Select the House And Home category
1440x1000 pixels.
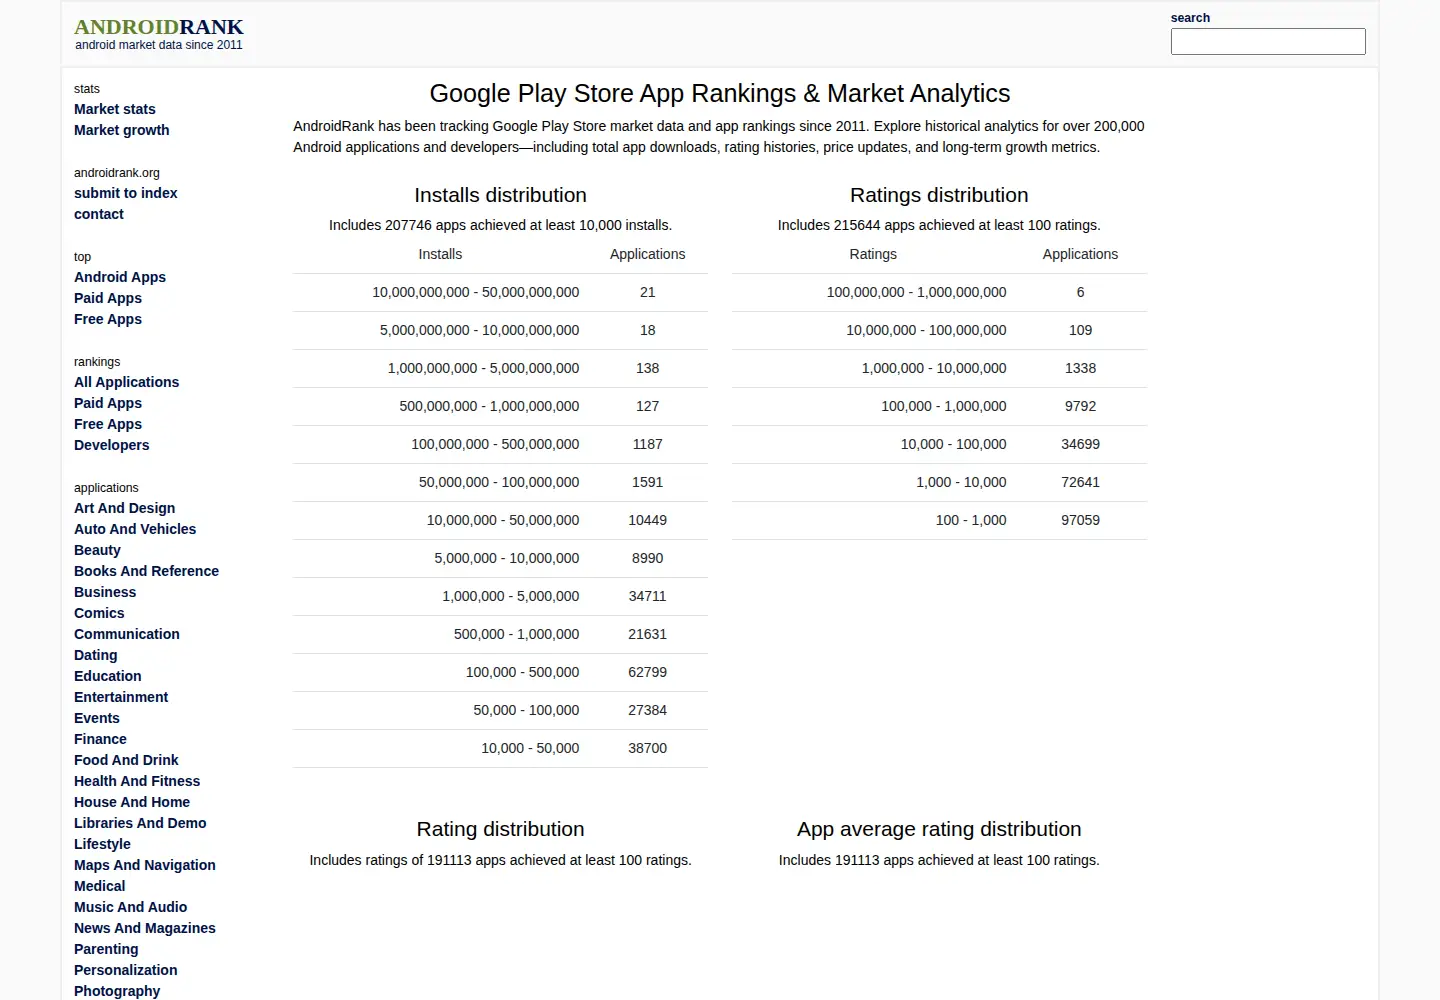[132, 802]
